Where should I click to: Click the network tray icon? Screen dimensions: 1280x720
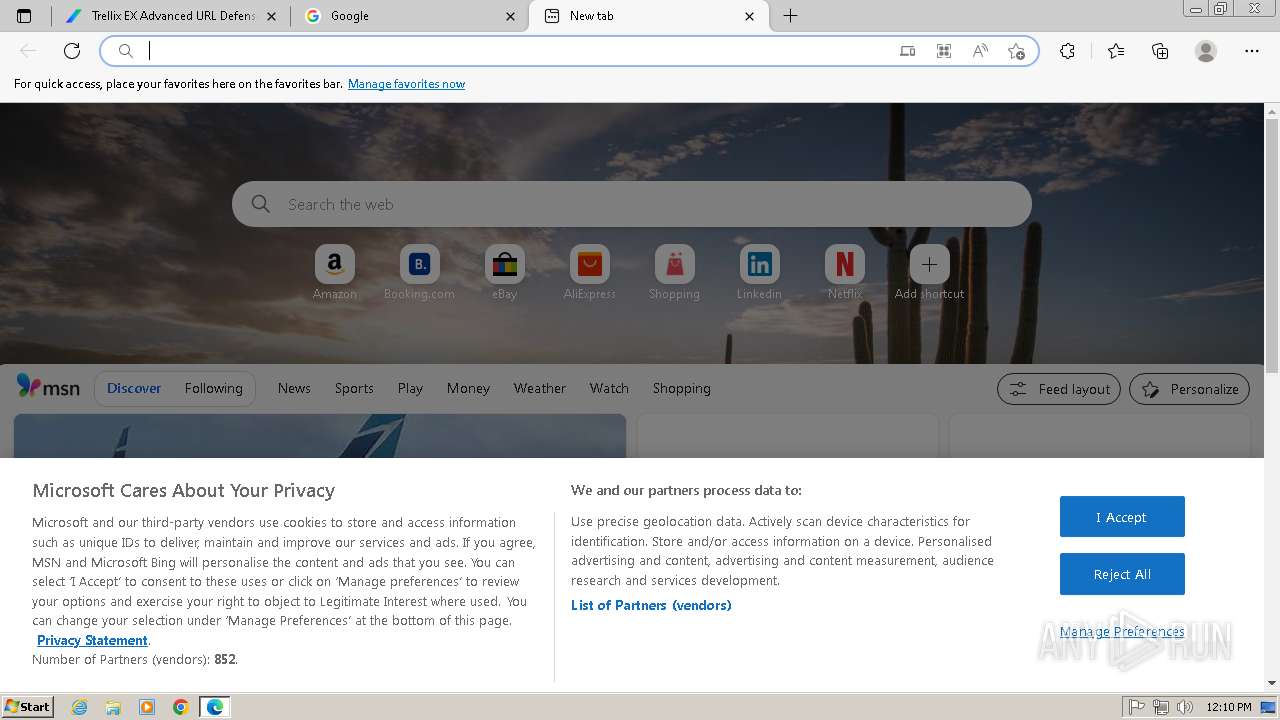[x=1161, y=707]
